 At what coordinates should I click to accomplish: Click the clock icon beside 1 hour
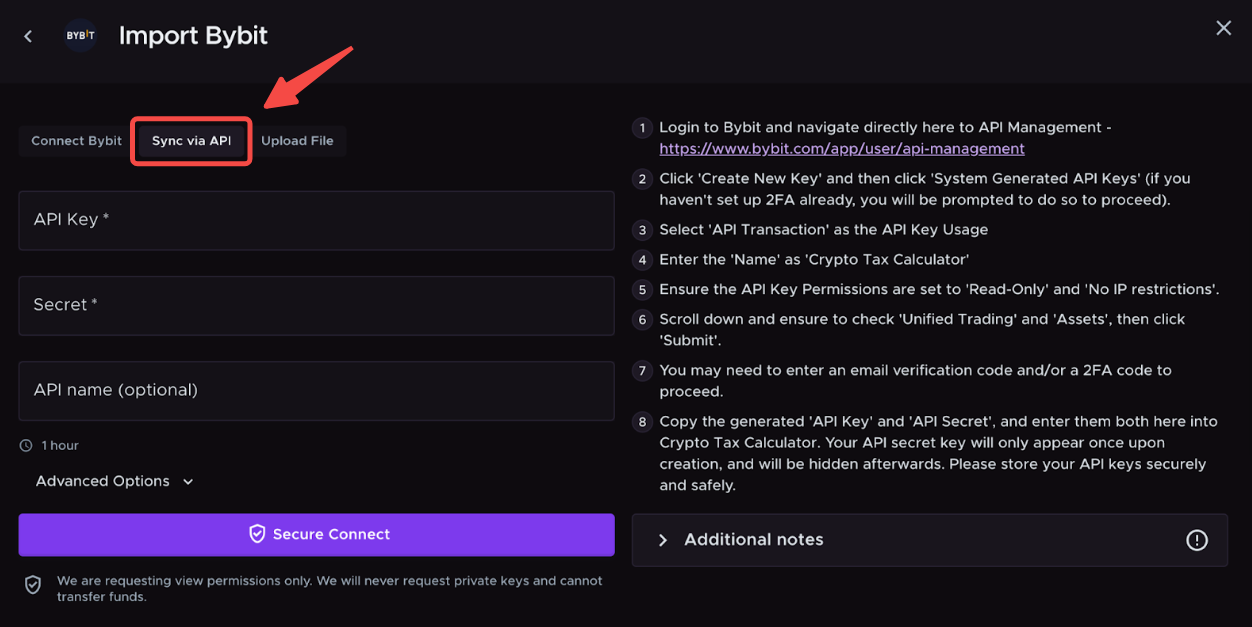coord(26,446)
